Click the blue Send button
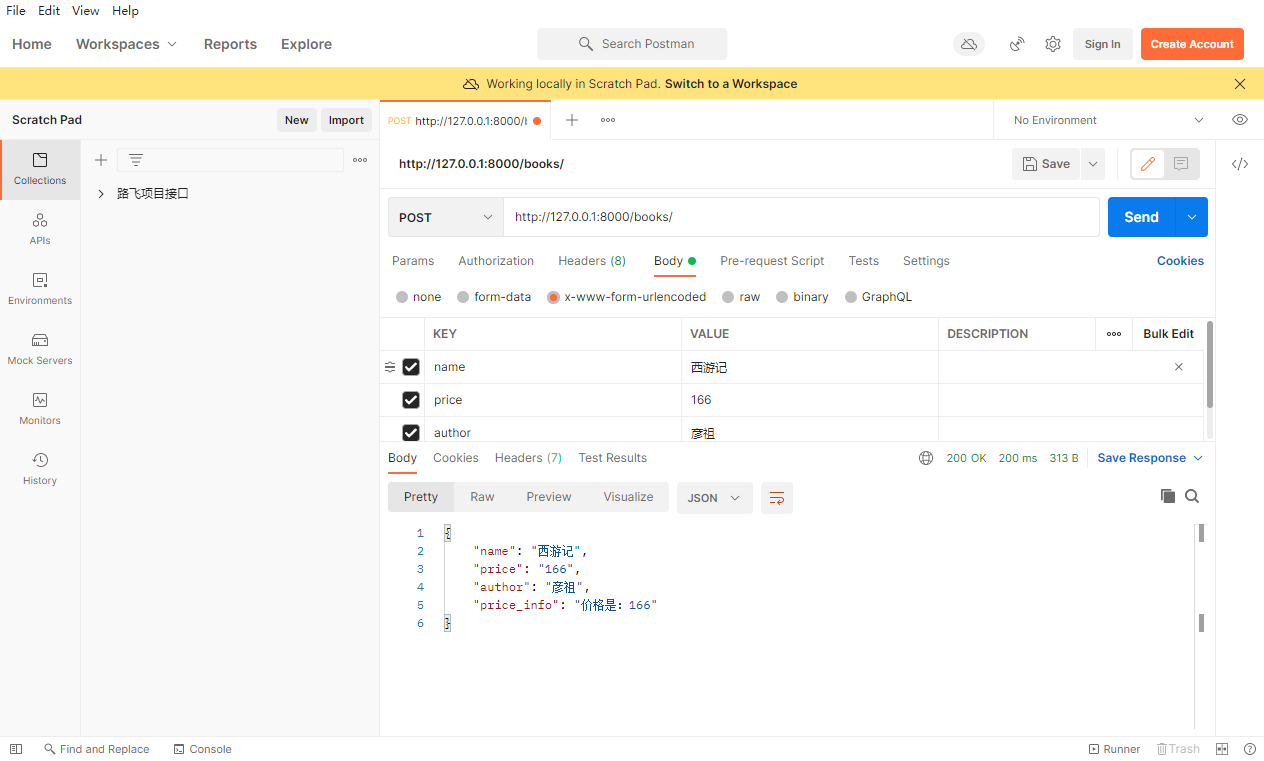 1141,217
